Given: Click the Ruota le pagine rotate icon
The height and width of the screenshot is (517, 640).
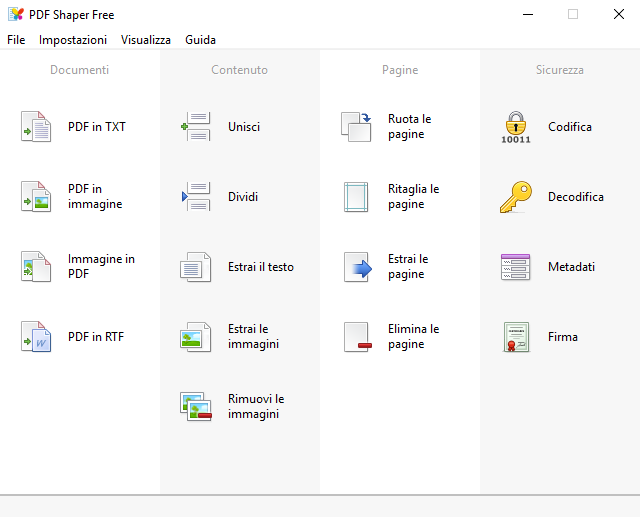Looking at the screenshot, I should coord(356,126).
